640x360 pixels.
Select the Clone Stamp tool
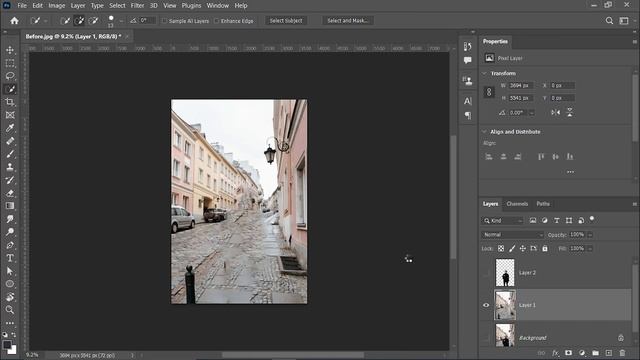(x=10, y=167)
